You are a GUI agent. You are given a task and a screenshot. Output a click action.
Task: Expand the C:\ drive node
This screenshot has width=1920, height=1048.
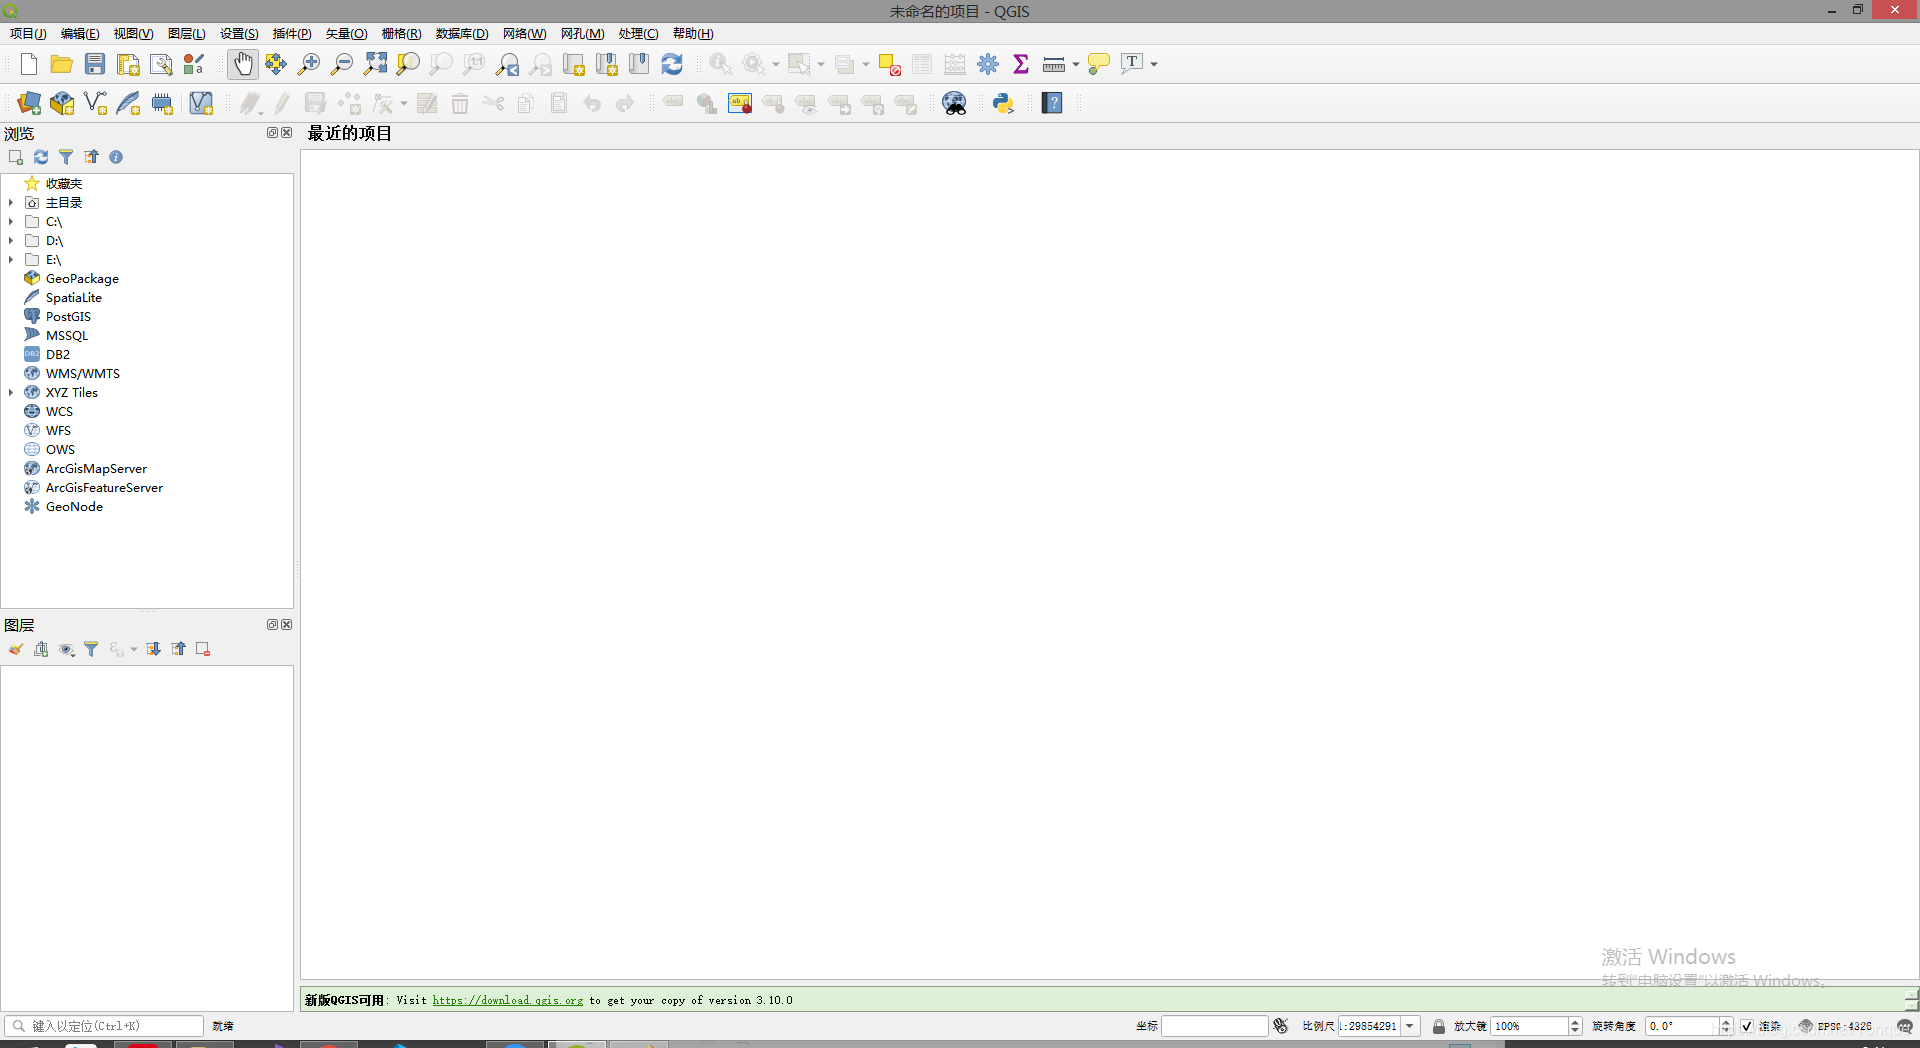coord(10,221)
